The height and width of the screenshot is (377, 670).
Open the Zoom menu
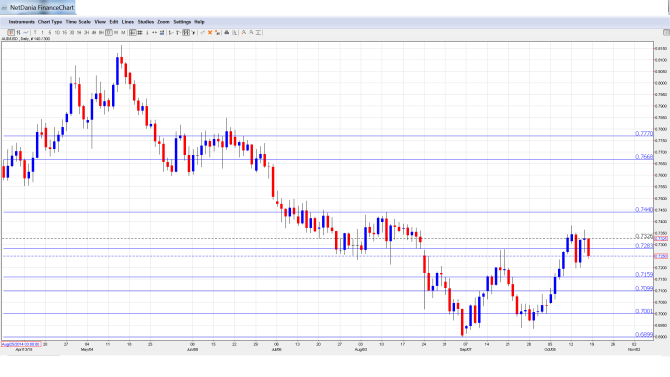tap(163, 22)
